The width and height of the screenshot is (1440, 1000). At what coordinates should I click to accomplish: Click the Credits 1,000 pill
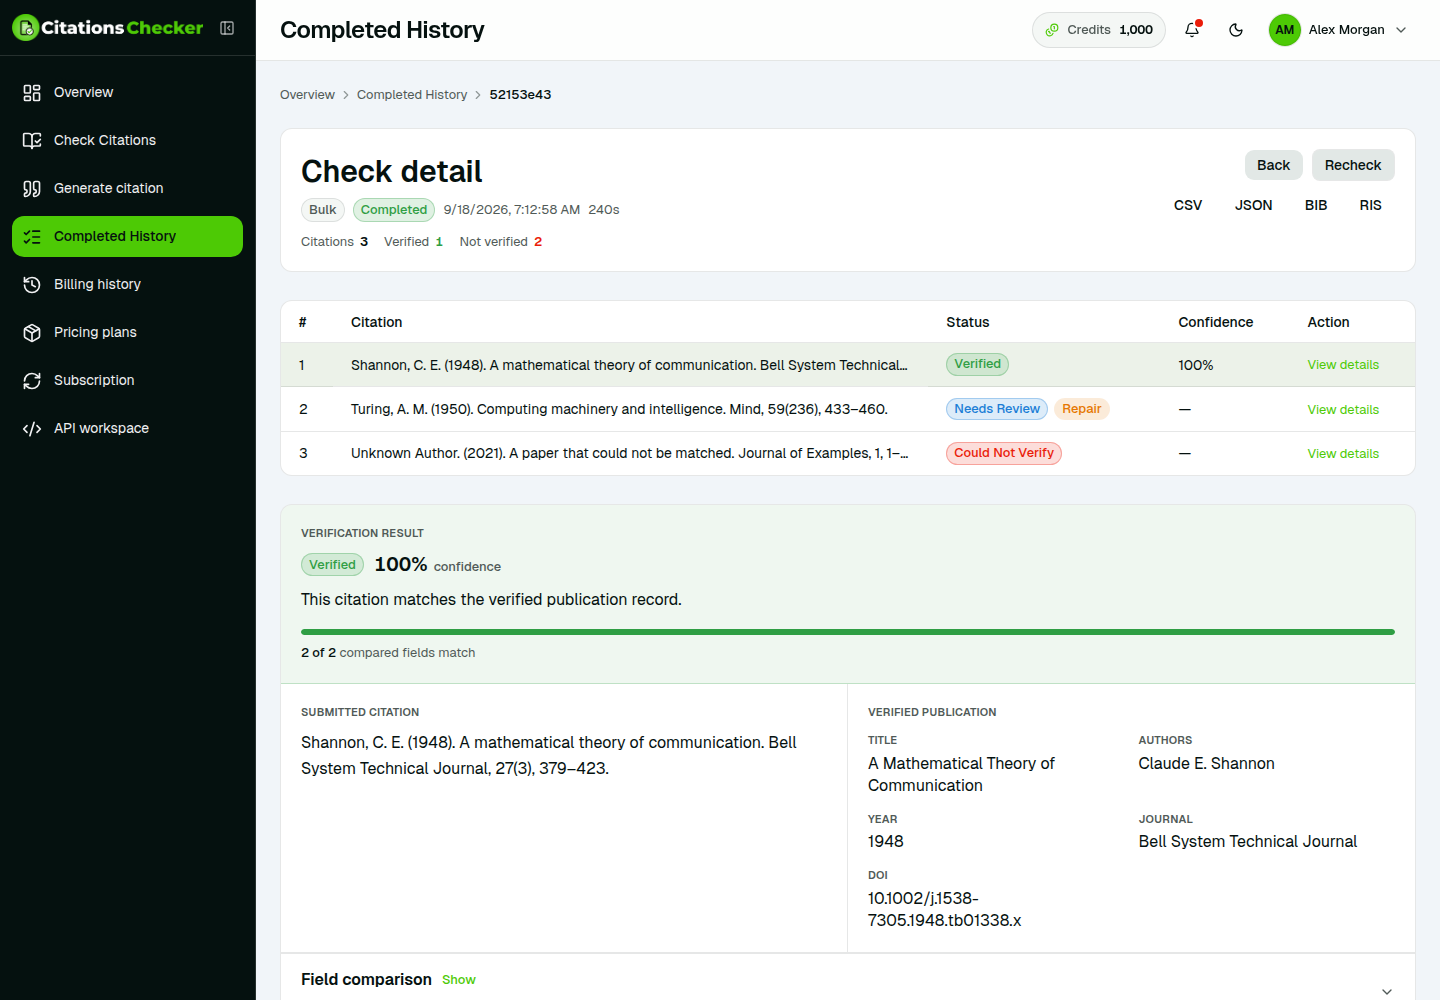tap(1099, 30)
